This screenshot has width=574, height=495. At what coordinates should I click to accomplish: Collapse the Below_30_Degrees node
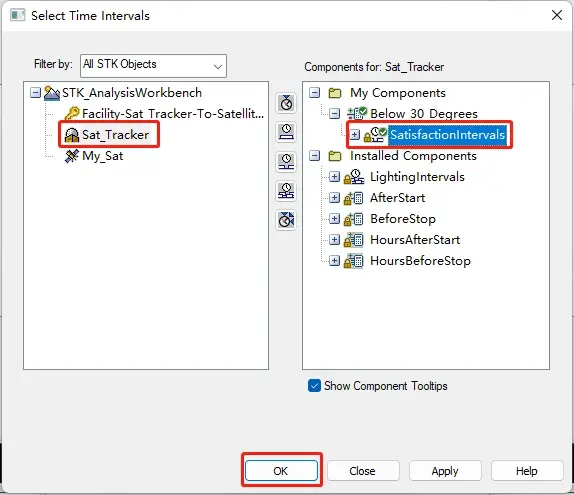coord(334,114)
